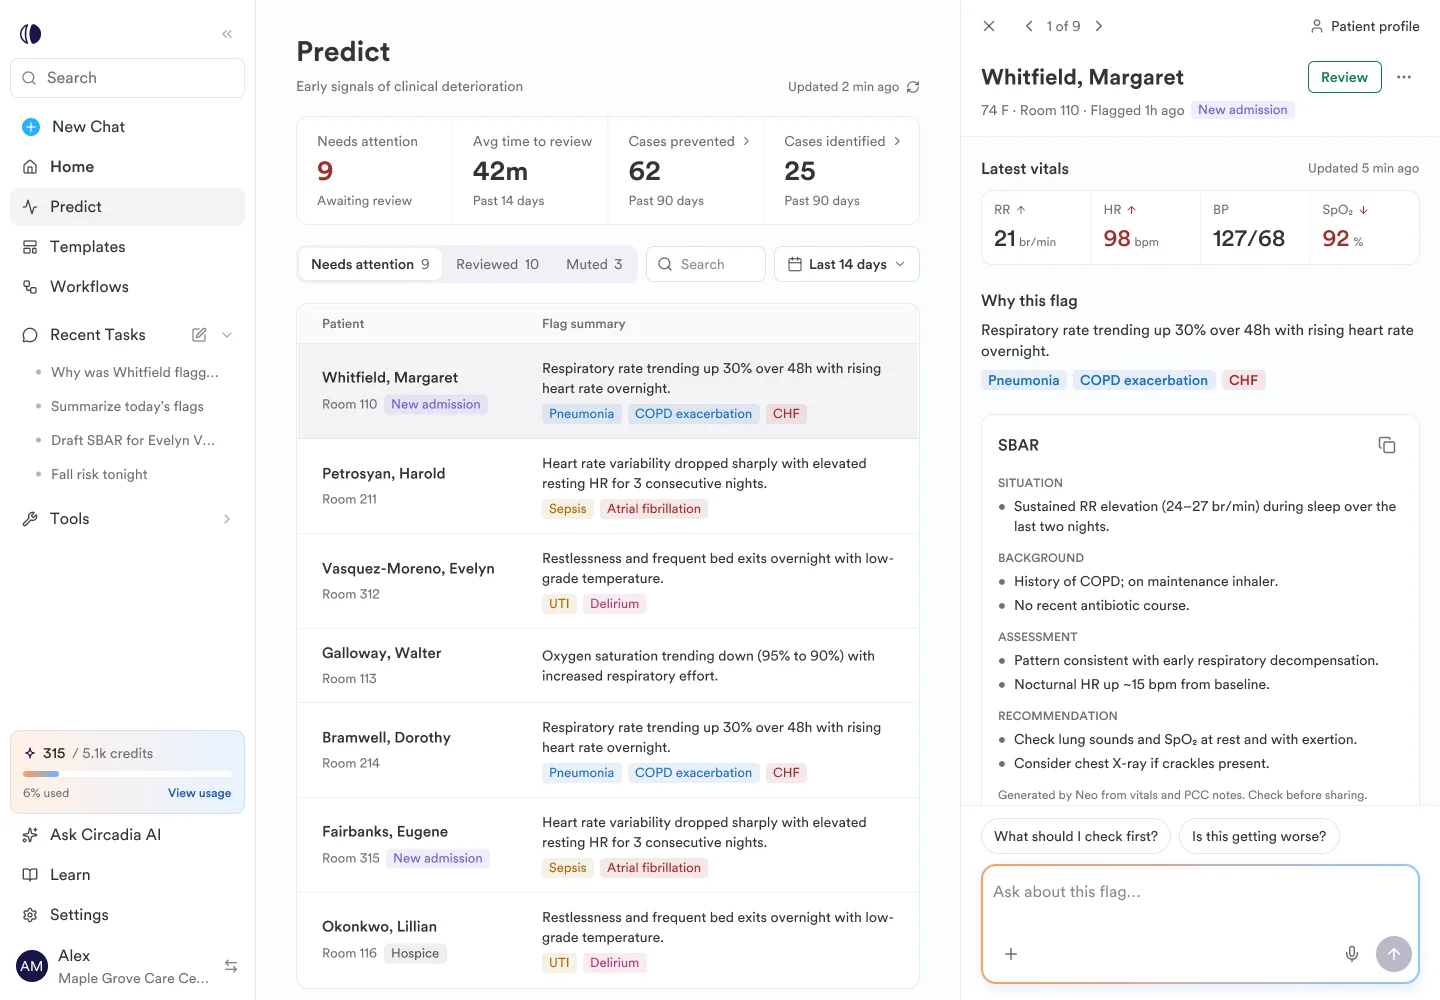Click the credits usage progress bar
The height and width of the screenshot is (1000, 1440).
pos(127,773)
